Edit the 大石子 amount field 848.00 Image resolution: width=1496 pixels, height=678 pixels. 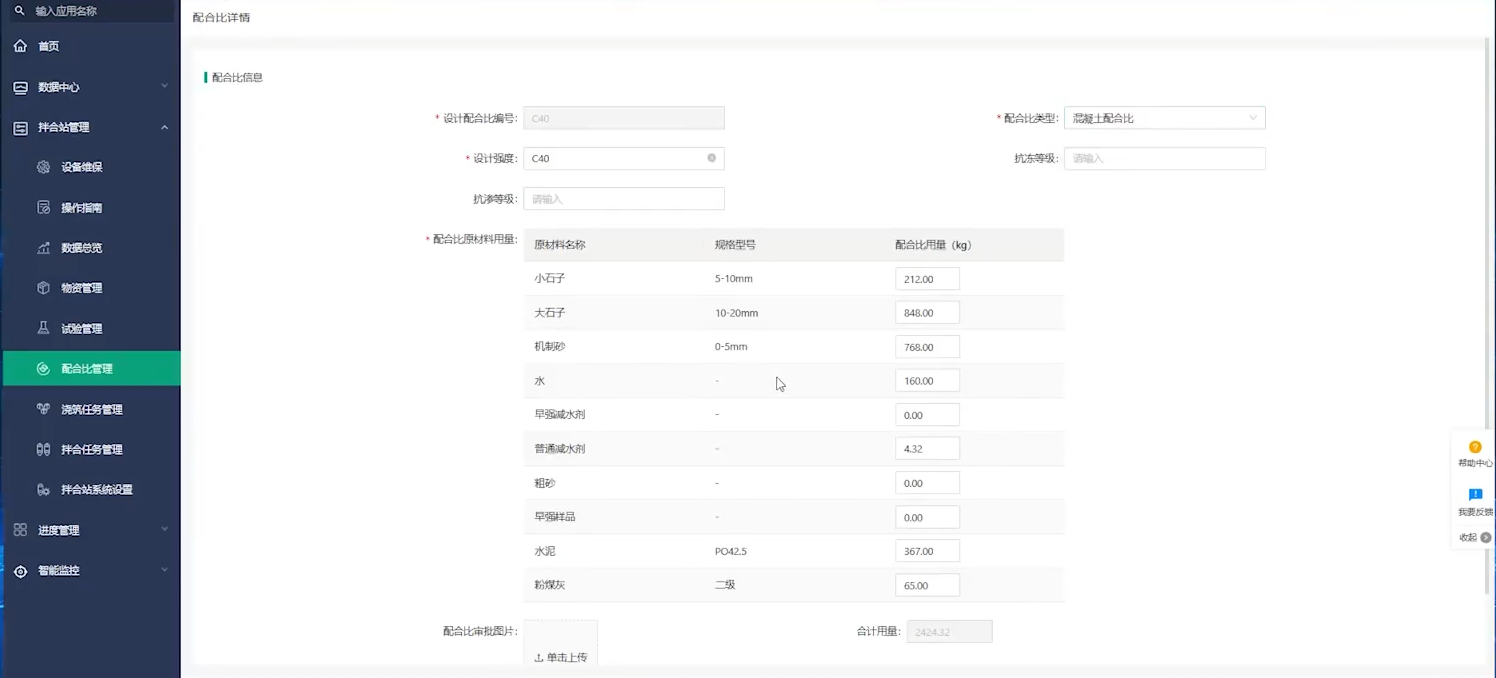pos(927,313)
